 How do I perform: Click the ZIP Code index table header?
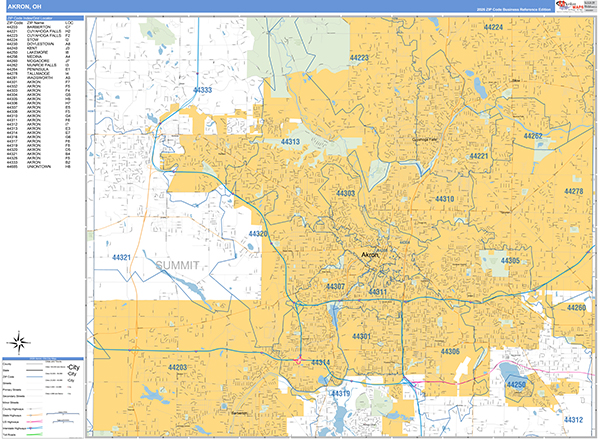coord(42,19)
